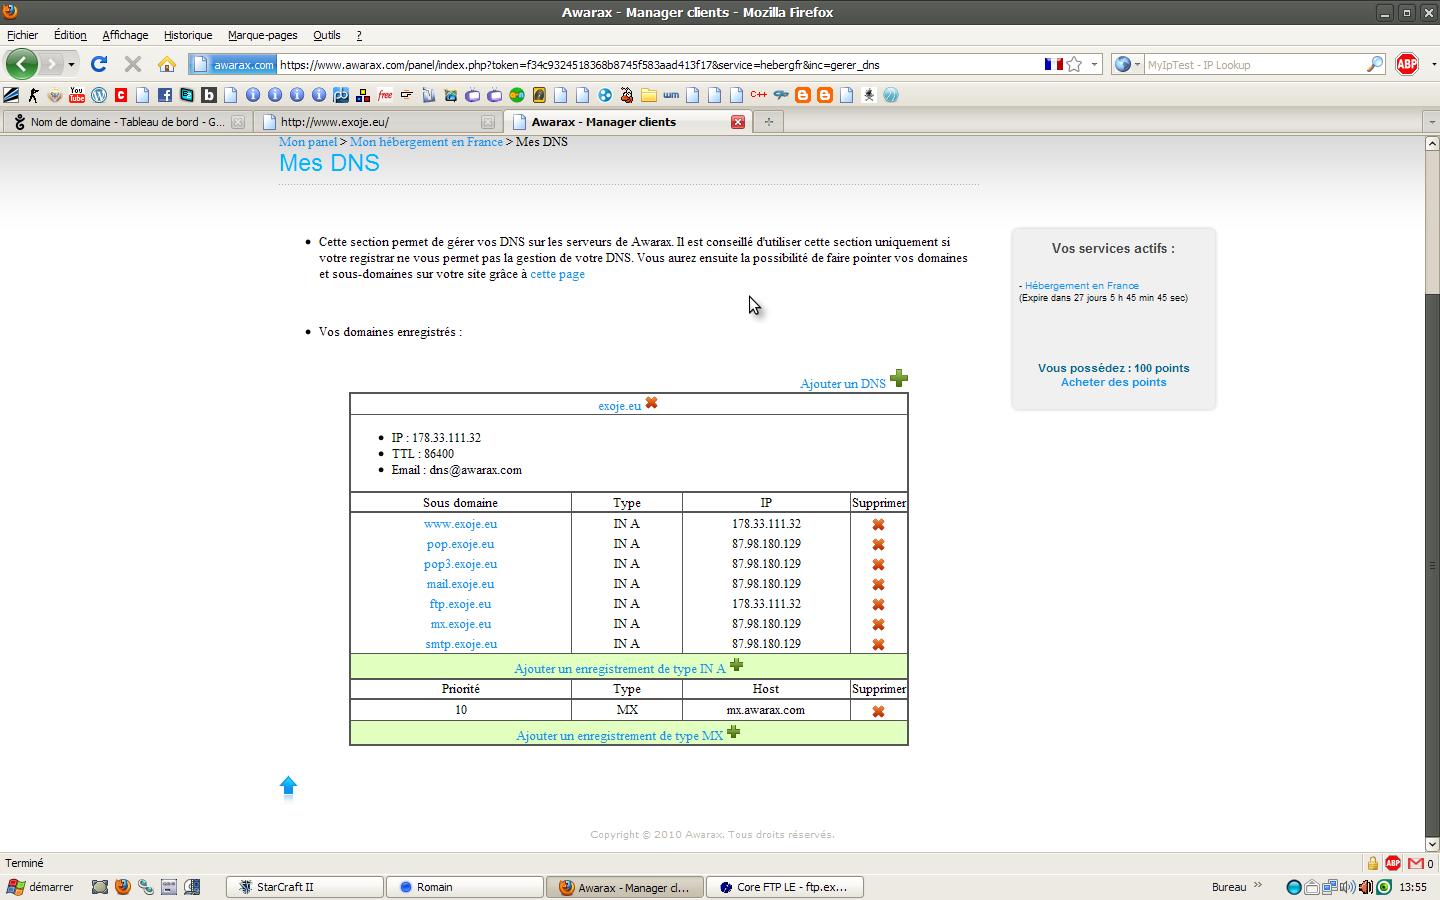Image resolution: width=1440 pixels, height=900 pixels.
Task: Click the security padlock in status bar
Action: 1372,863
